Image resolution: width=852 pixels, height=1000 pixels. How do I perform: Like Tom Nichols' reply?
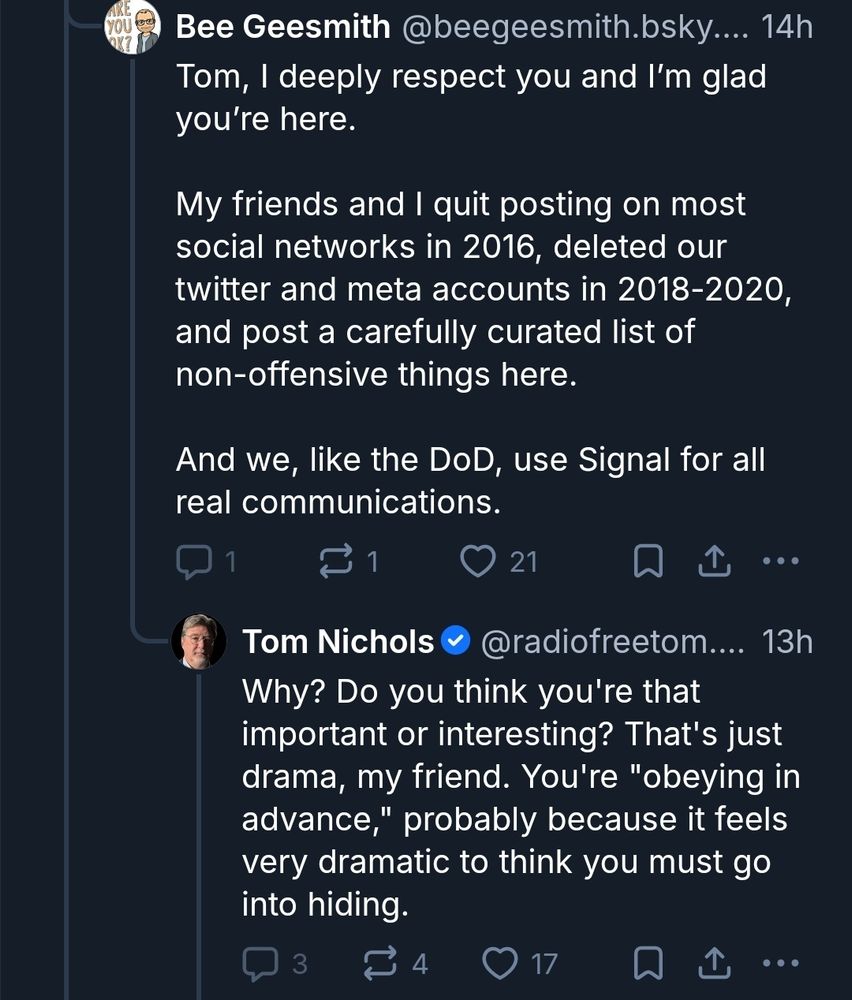(x=499, y=964)
